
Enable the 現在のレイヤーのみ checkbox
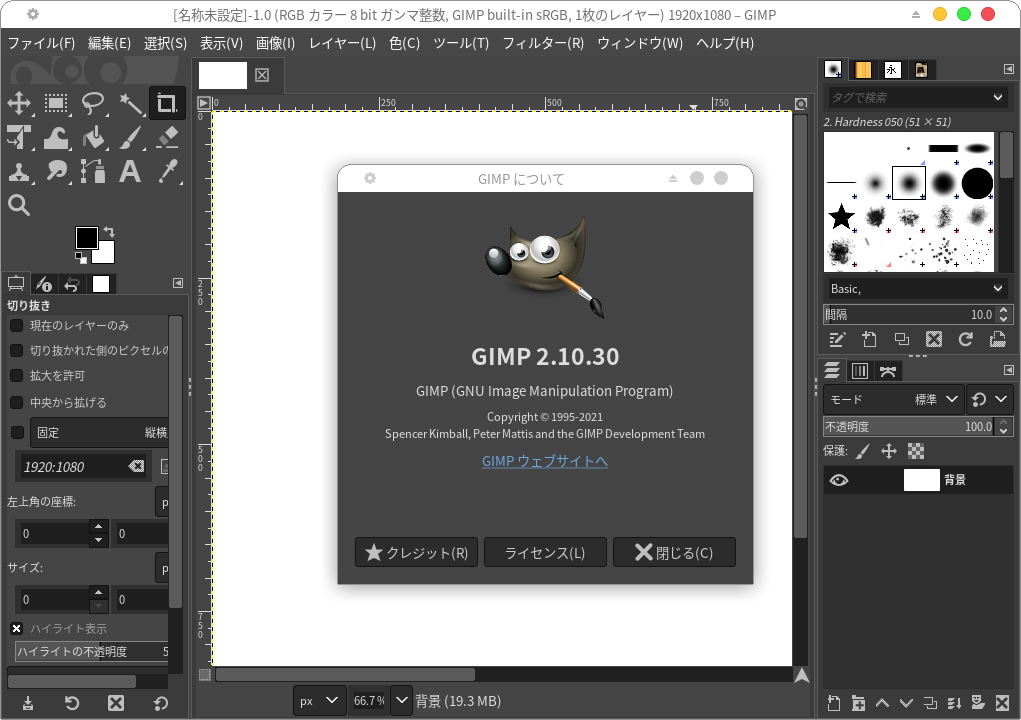[x=17, y=326]
